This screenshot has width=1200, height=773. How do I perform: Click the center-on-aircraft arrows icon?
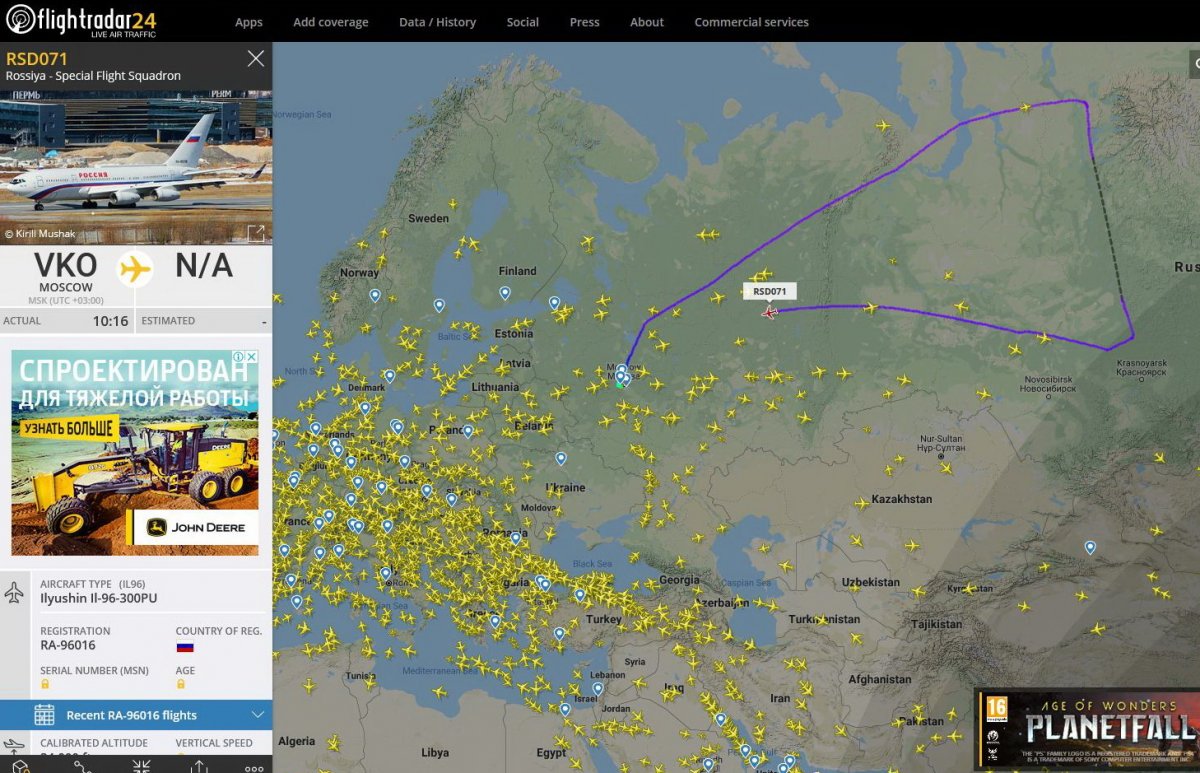point(141,766)
